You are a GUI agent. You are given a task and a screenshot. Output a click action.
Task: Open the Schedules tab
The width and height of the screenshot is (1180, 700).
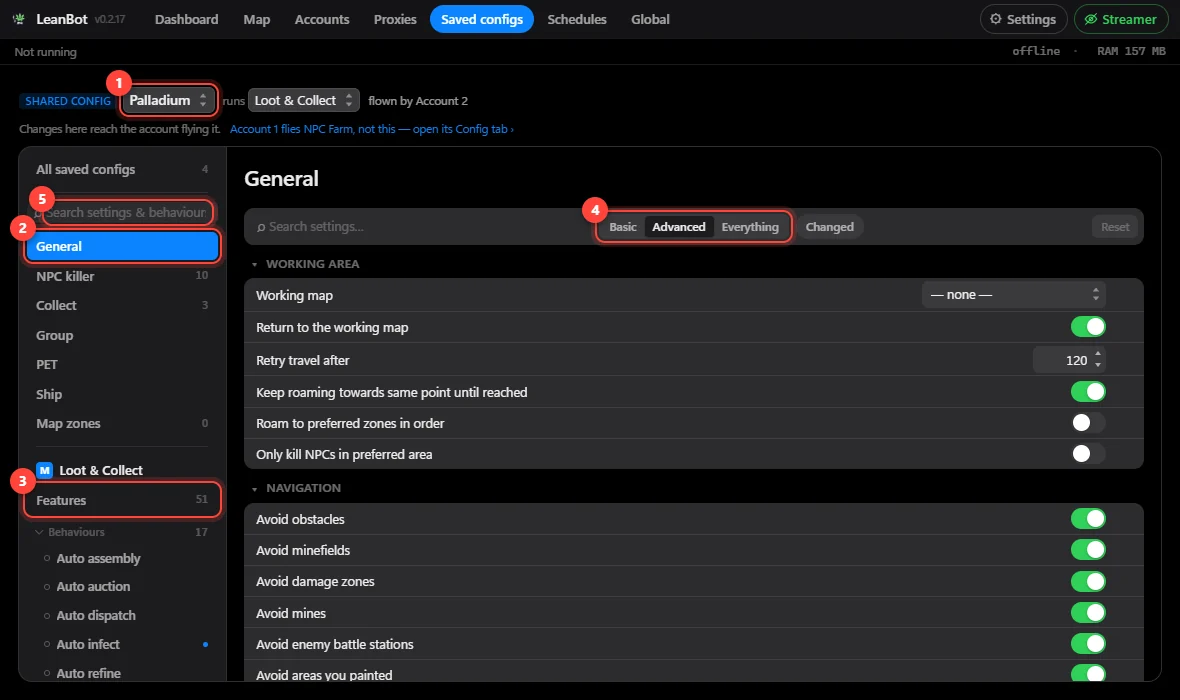pyautogui.click(x=576, y=20)
